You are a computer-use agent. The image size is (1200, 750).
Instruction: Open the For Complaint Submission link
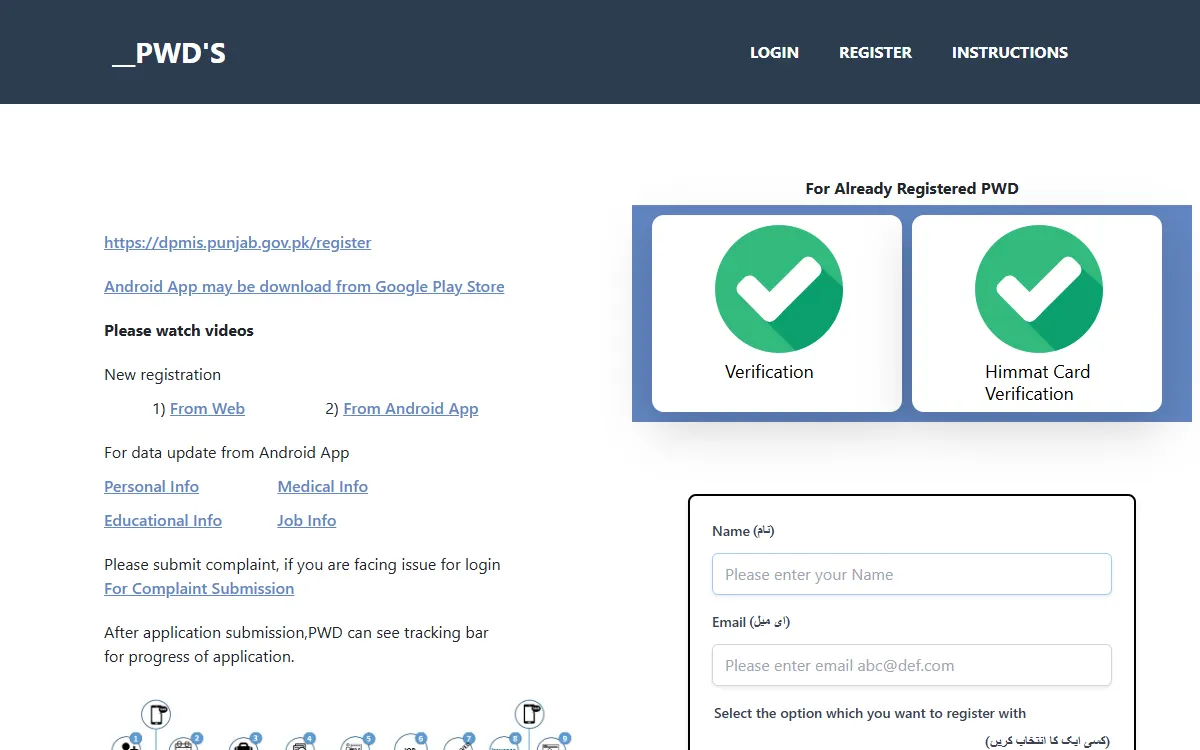[x=199, y=588]
